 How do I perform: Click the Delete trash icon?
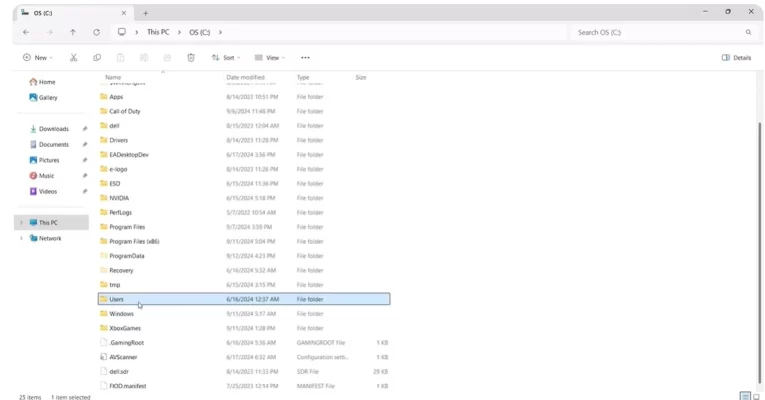click(x=191, y=58)
